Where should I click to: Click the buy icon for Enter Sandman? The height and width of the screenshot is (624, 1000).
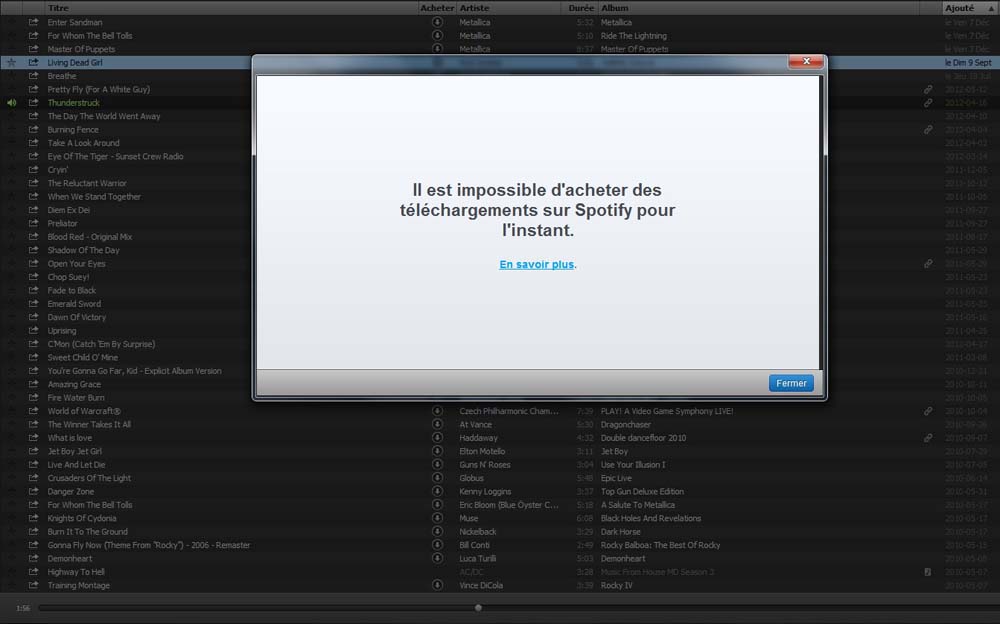click(x=438, y=22)
